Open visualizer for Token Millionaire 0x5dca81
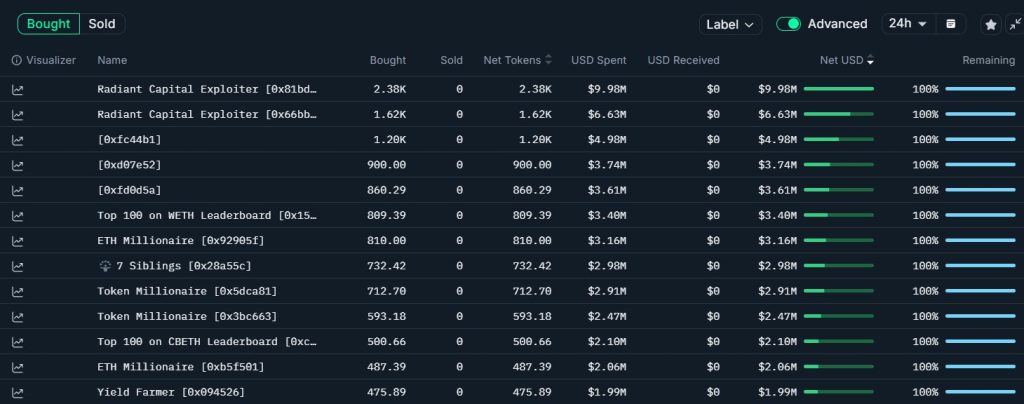The height and width of the screenshot is (404, 1024). click(17, 291)
